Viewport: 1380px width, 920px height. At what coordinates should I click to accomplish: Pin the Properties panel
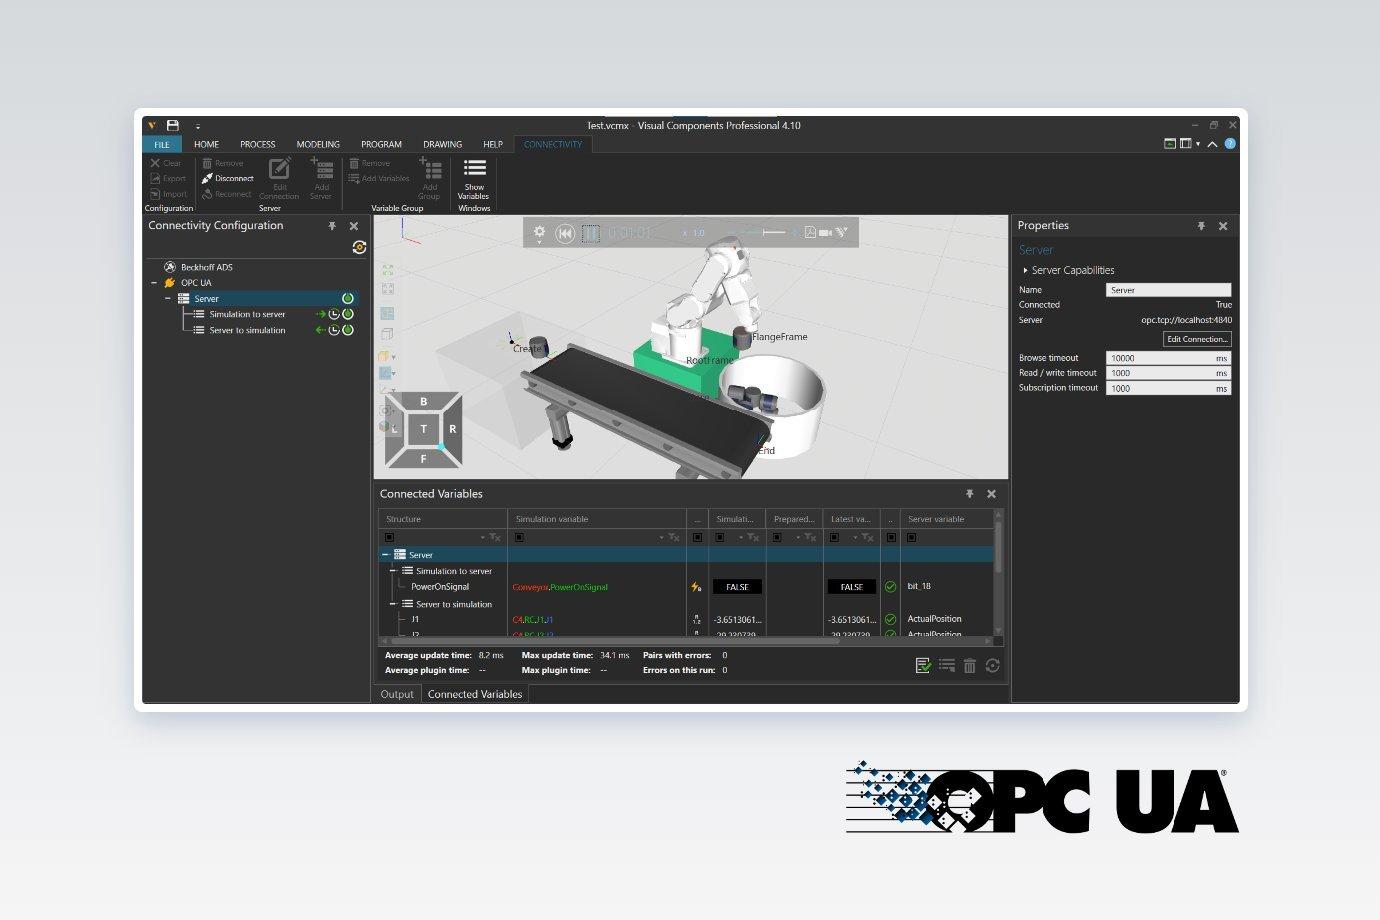point(1201,226)
